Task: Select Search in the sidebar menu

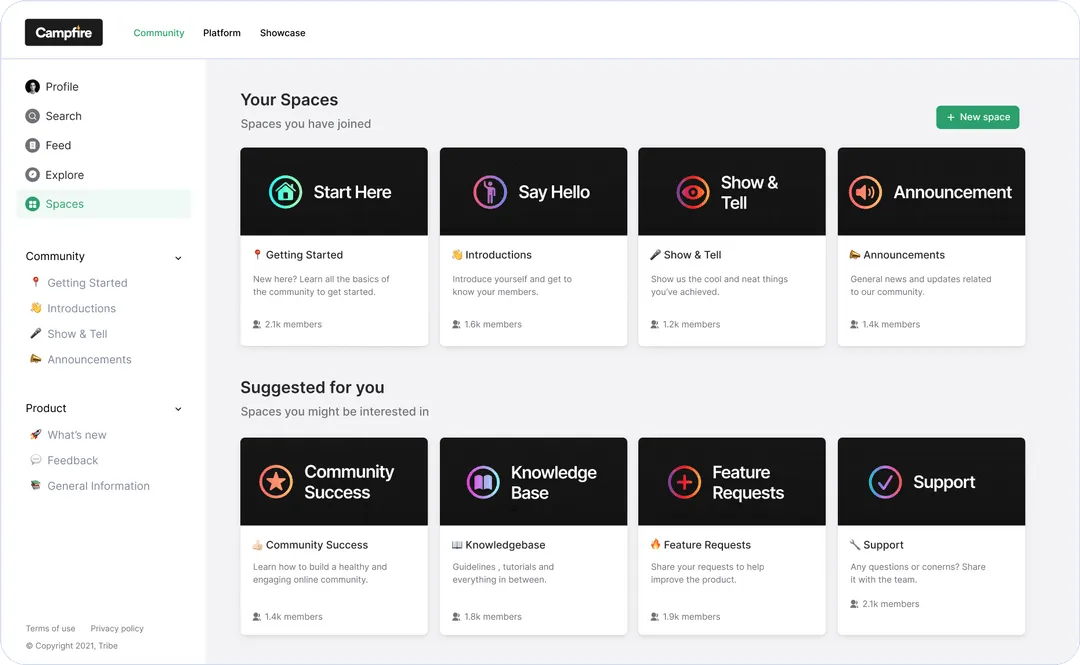Action: 103,116
